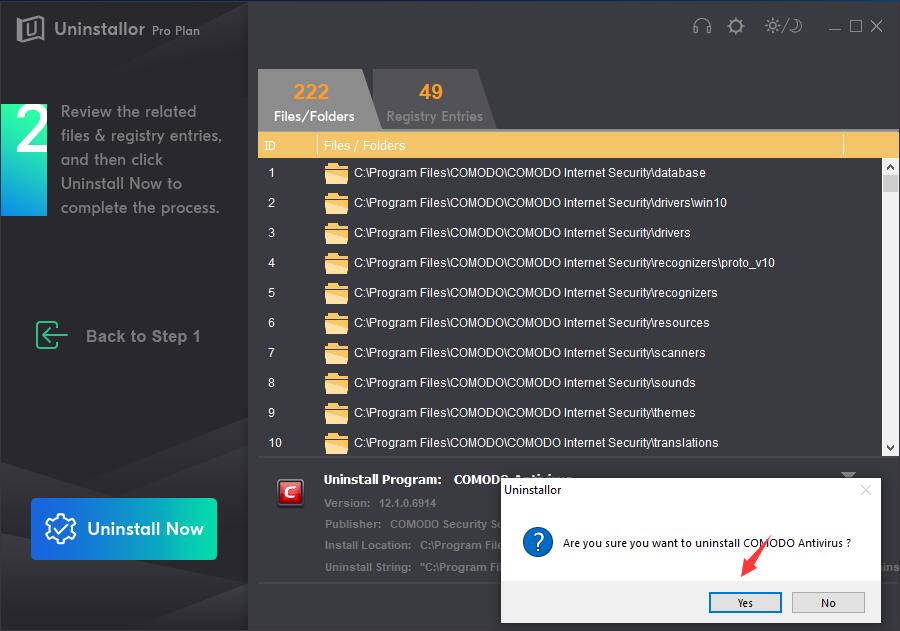Screen dimensions: 900x631
Task: Click the back arrow icon beside Step 1
Action: click(x=52, y=335)
